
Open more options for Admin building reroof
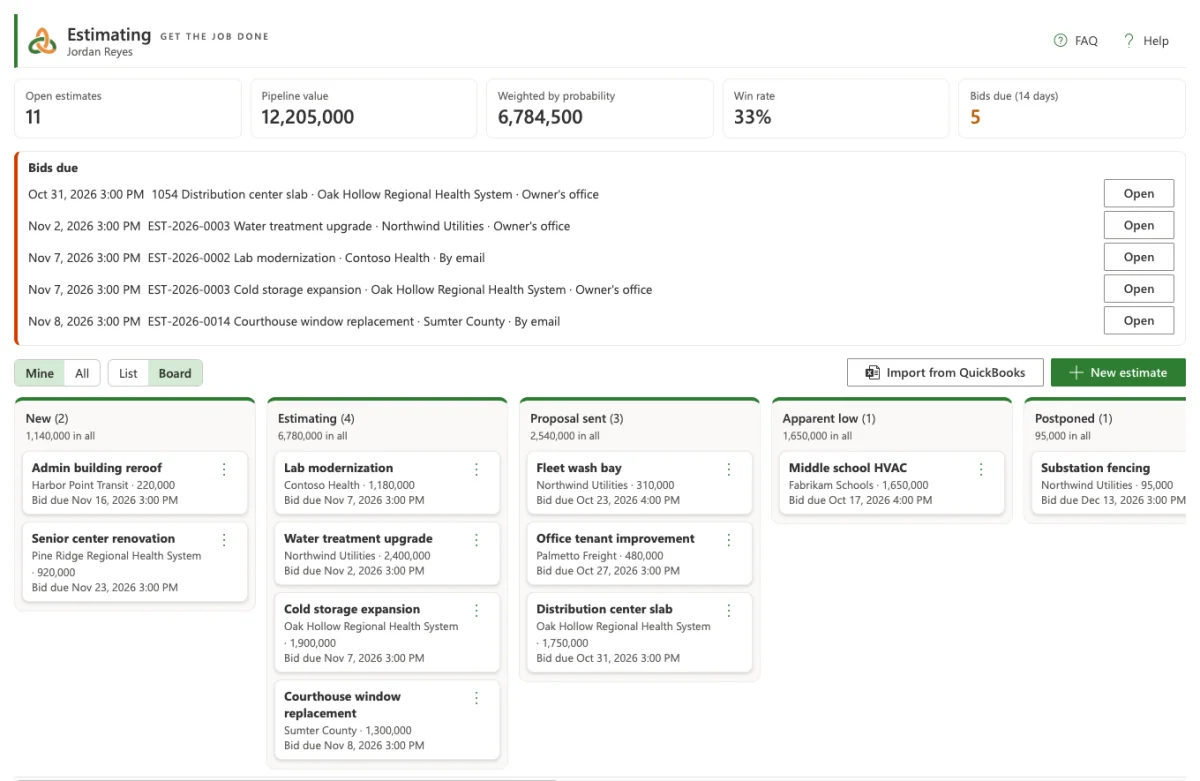(224, 469)
